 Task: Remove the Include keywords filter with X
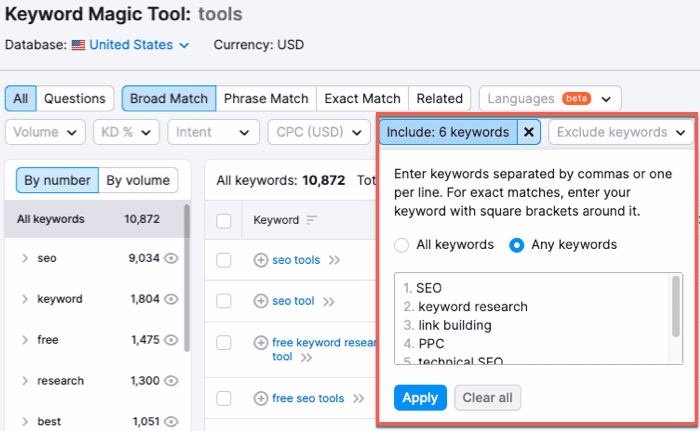529,132
